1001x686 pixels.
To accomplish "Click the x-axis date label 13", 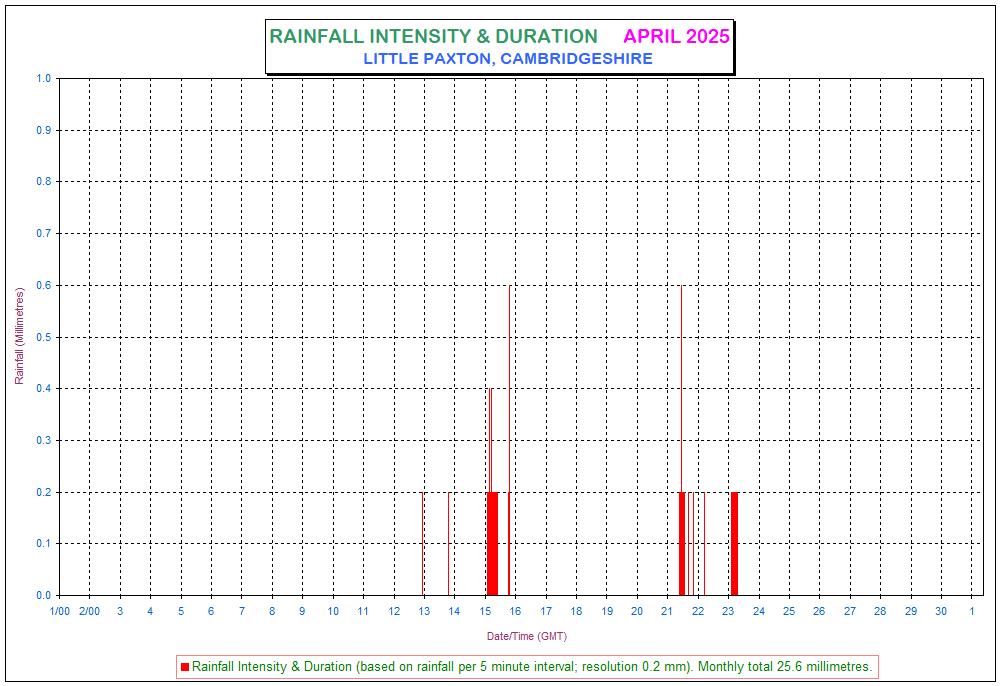I will [x=424, y=611].
